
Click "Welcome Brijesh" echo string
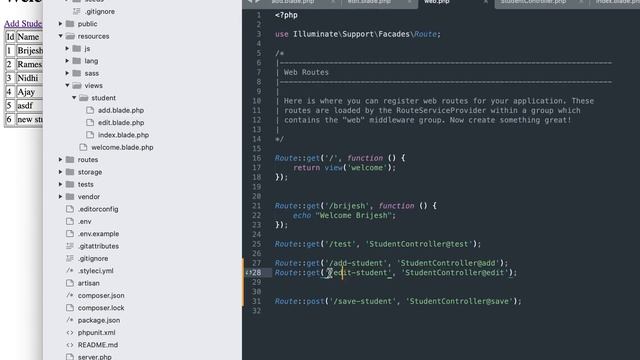coord(353,216)
